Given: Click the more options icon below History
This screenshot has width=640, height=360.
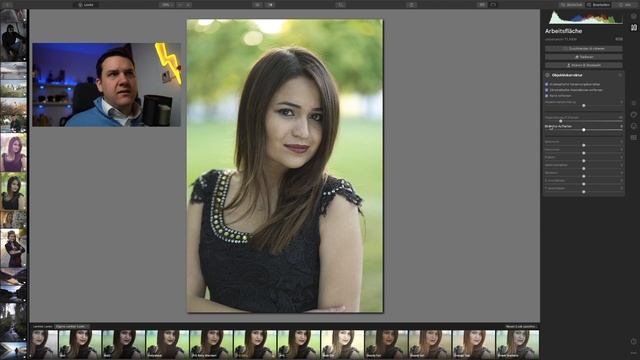Looking at the screenshot, I should click(x=633, y=353).
